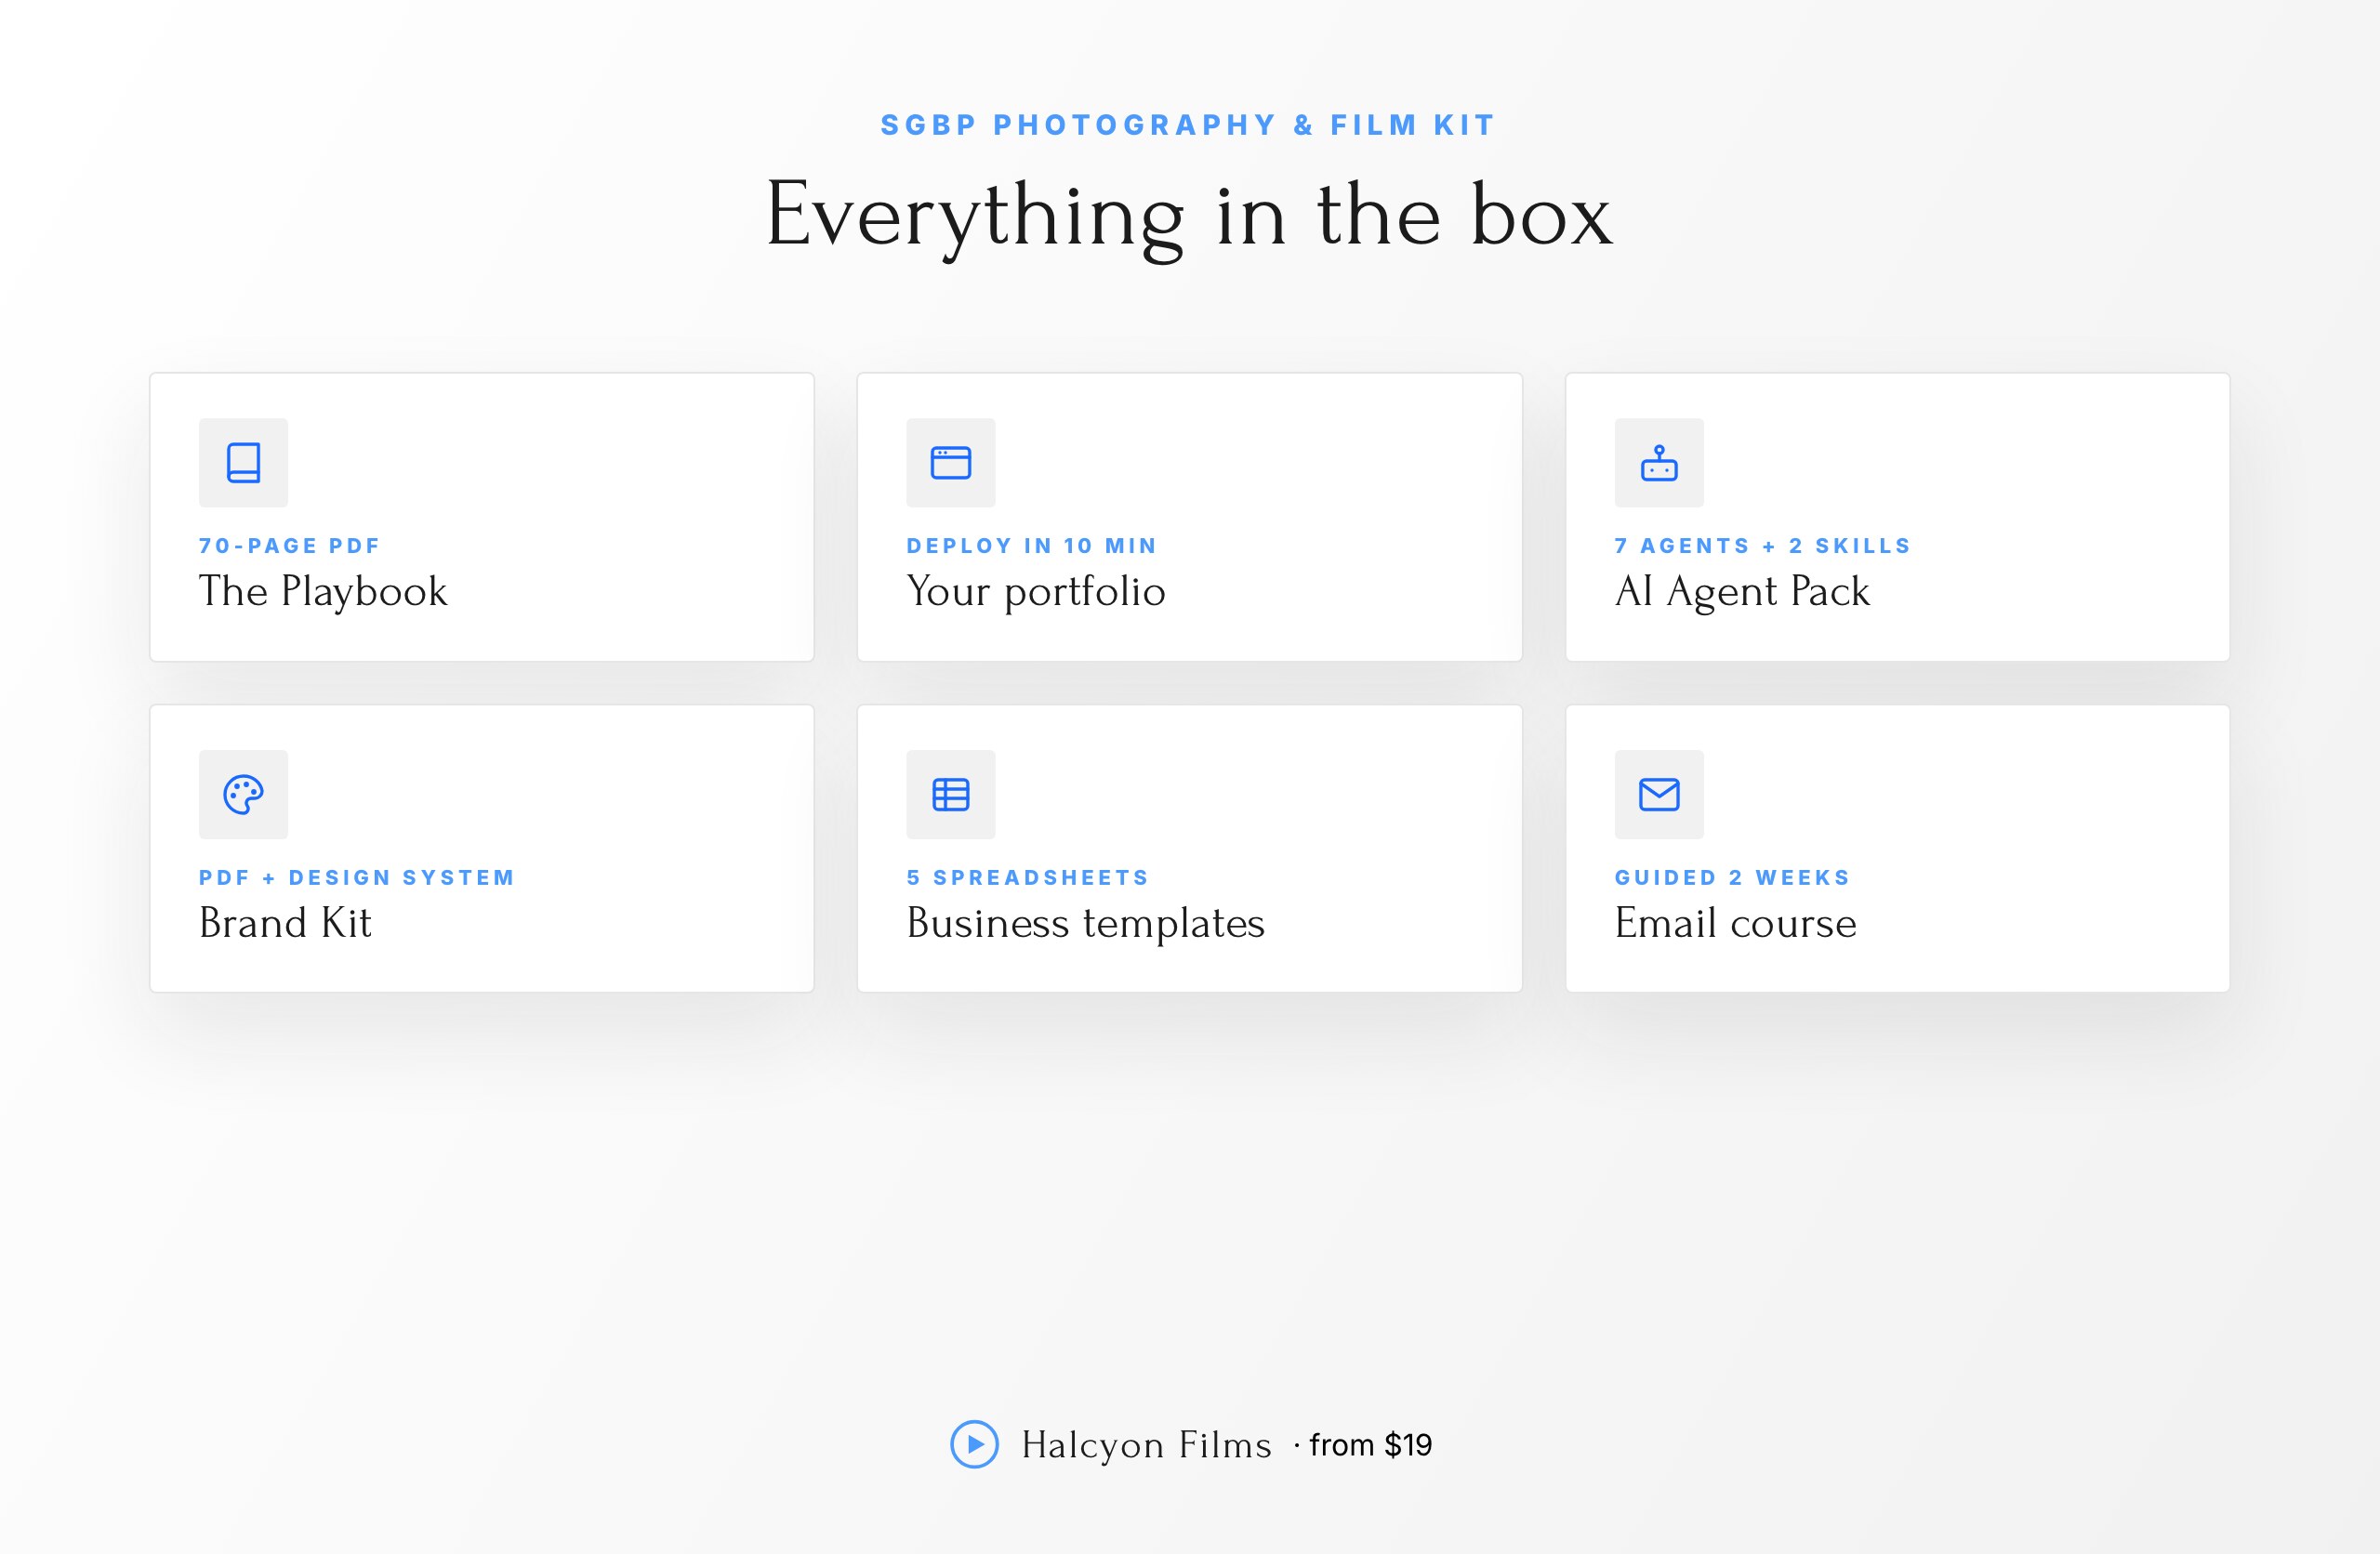Image resolution: width=2380 pixels, height=1554 pixels.
Task: Open the Email course card title
Action: [1736, 923]
